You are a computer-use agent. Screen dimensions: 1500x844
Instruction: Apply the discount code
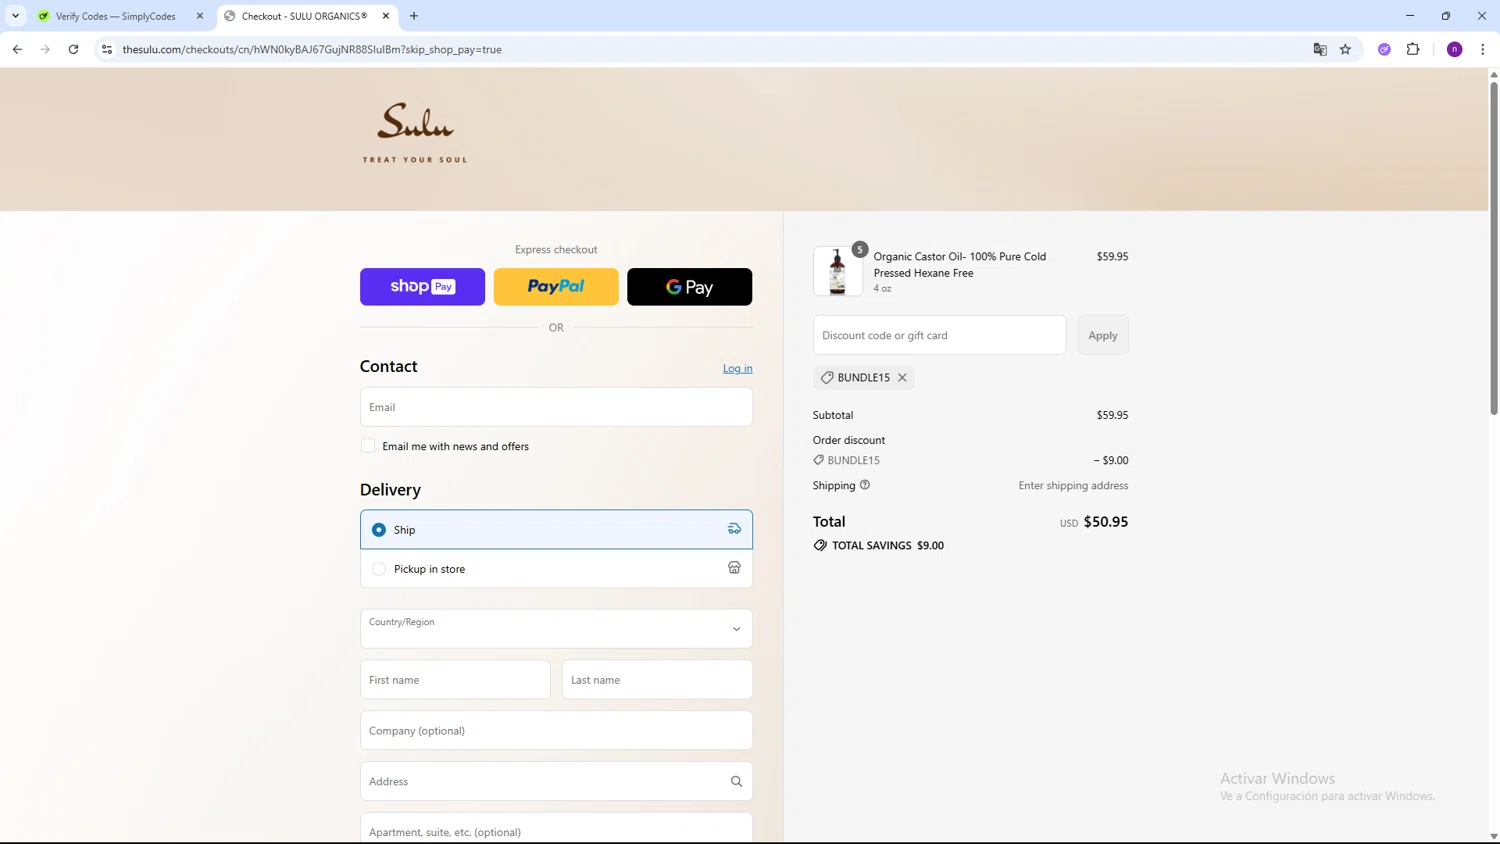tap(1103, 335)
